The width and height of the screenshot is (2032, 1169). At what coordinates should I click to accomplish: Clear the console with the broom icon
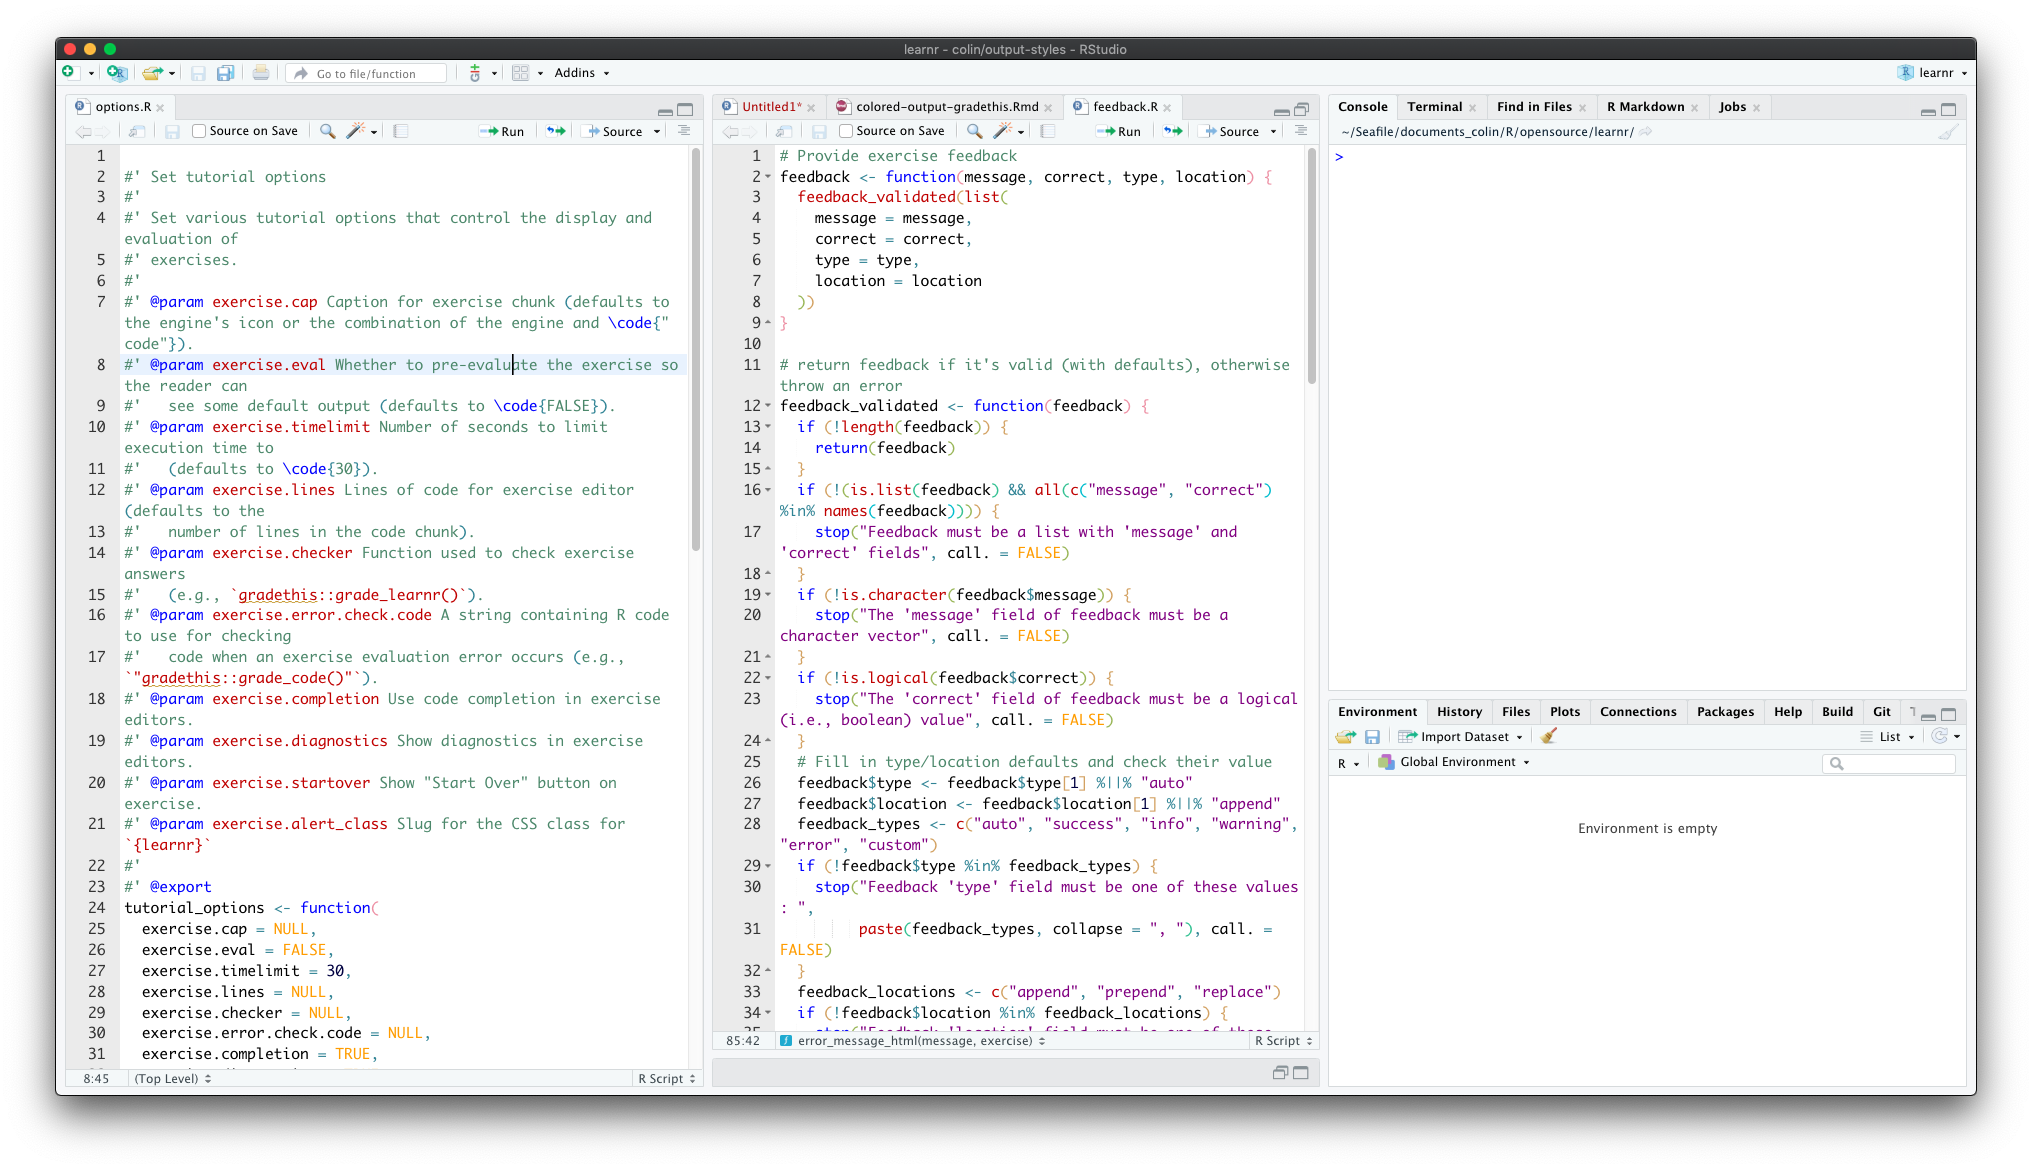pyautogui.click(x=1951, y=131)
